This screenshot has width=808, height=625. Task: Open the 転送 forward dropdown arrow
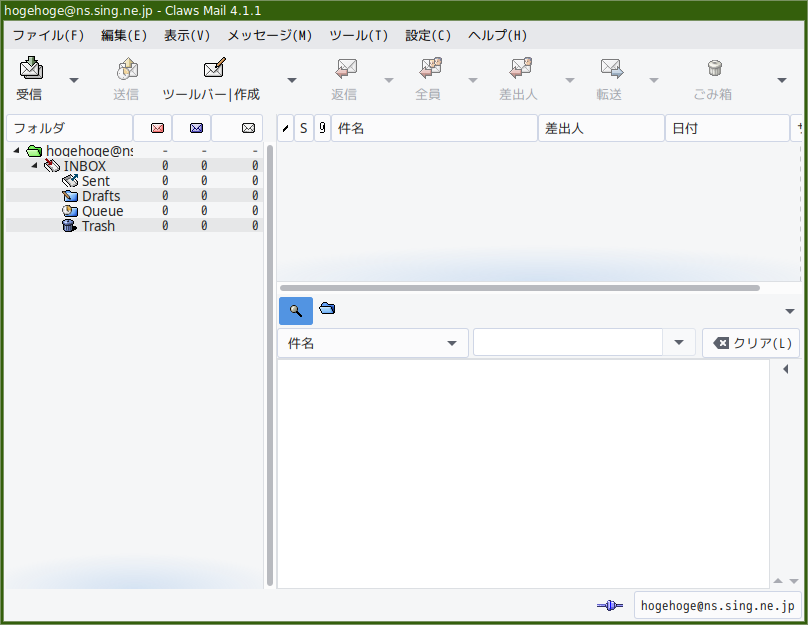(654, 80)
